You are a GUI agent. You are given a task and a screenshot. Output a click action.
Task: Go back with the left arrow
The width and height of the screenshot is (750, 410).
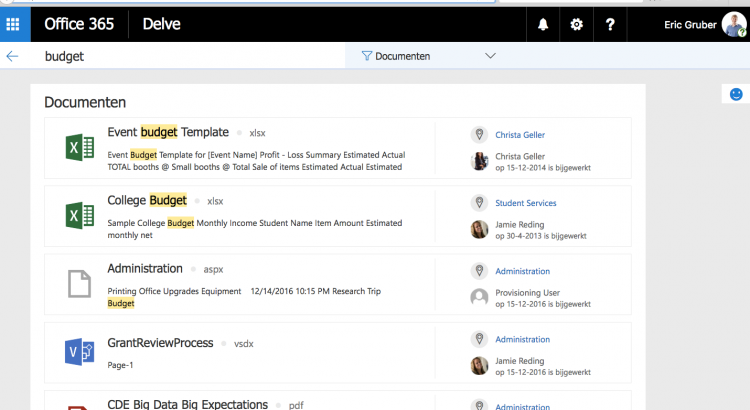click(12, 56)
